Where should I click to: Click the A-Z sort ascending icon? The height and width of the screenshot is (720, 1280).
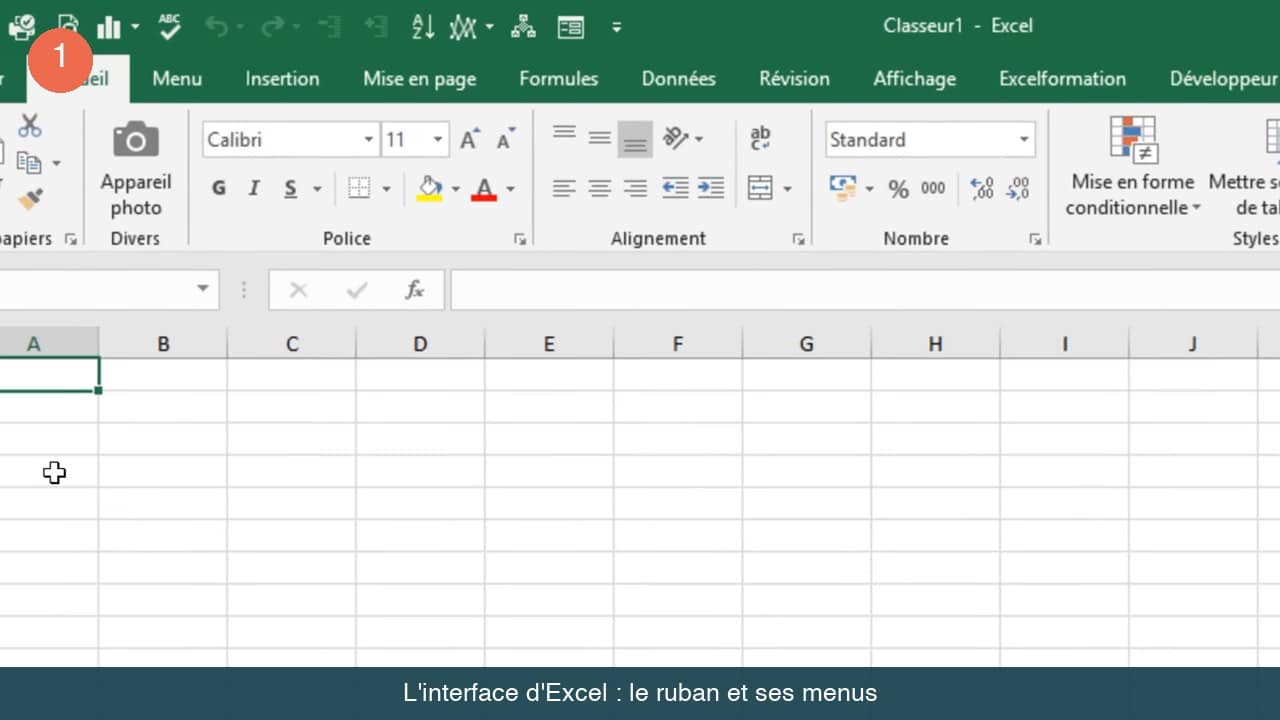(423, 27)
